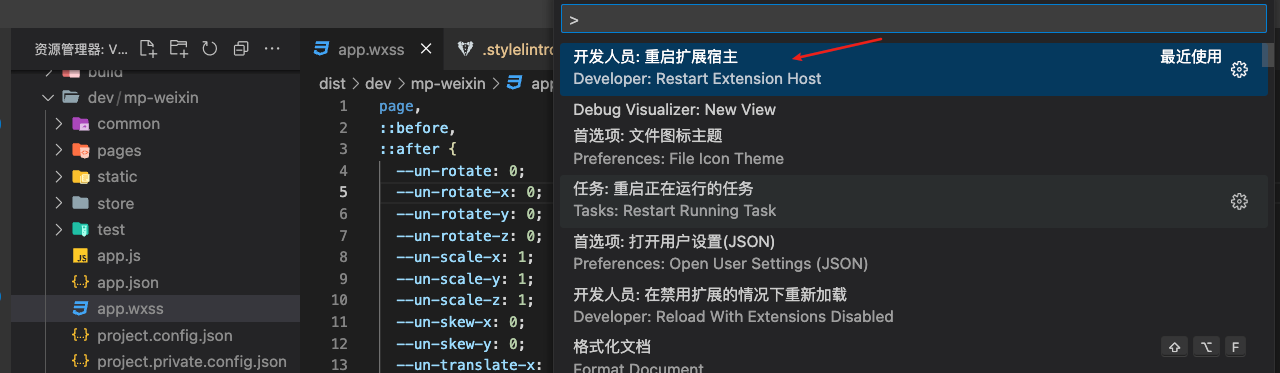
Task: Click the New Folder icon in explorer header
Action: click(179, 48)
